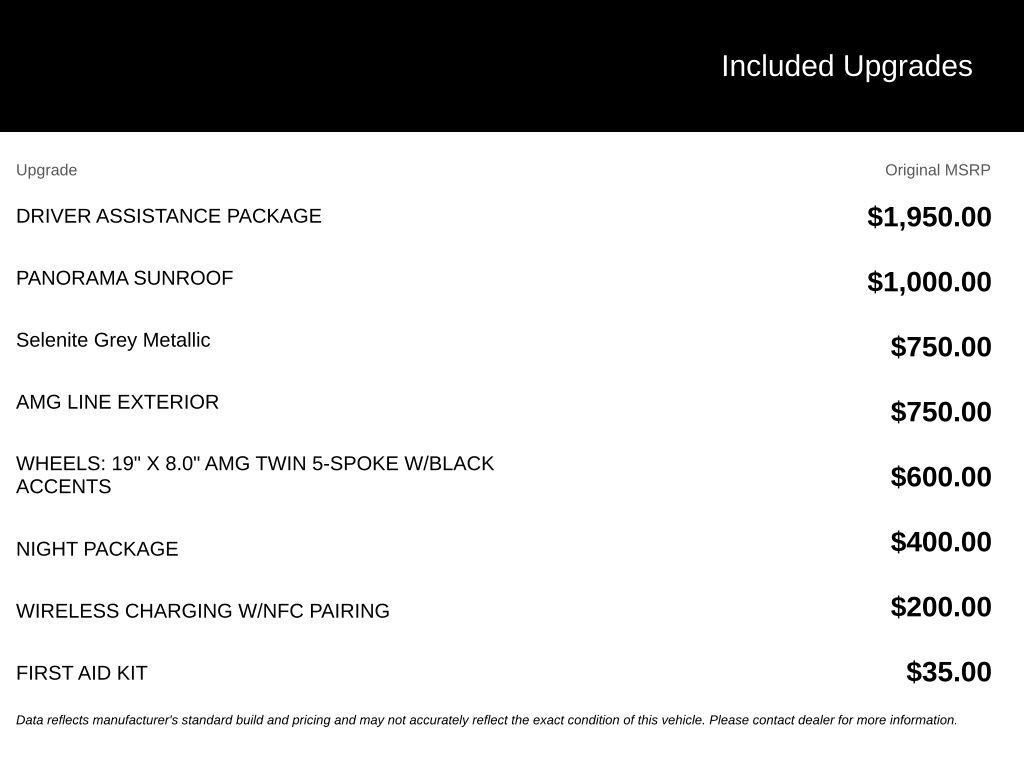Click the $200.00 price value
Screen dimensions: 1024x768
[941, 607]
